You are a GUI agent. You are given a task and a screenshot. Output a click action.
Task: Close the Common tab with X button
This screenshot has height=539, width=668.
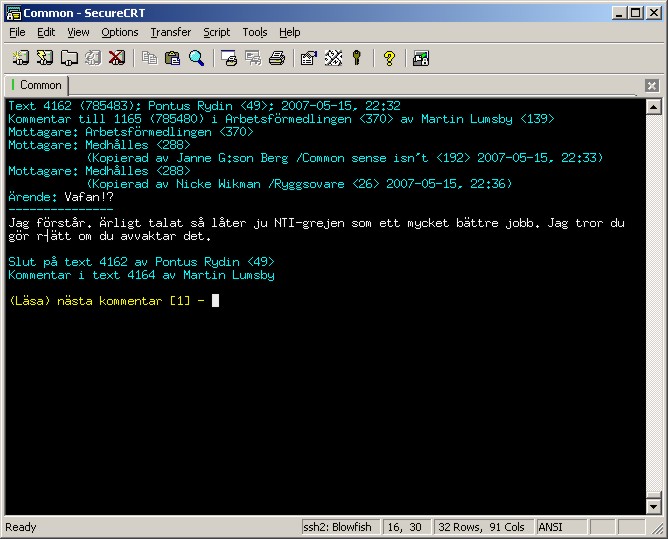[x=651, y=86]
